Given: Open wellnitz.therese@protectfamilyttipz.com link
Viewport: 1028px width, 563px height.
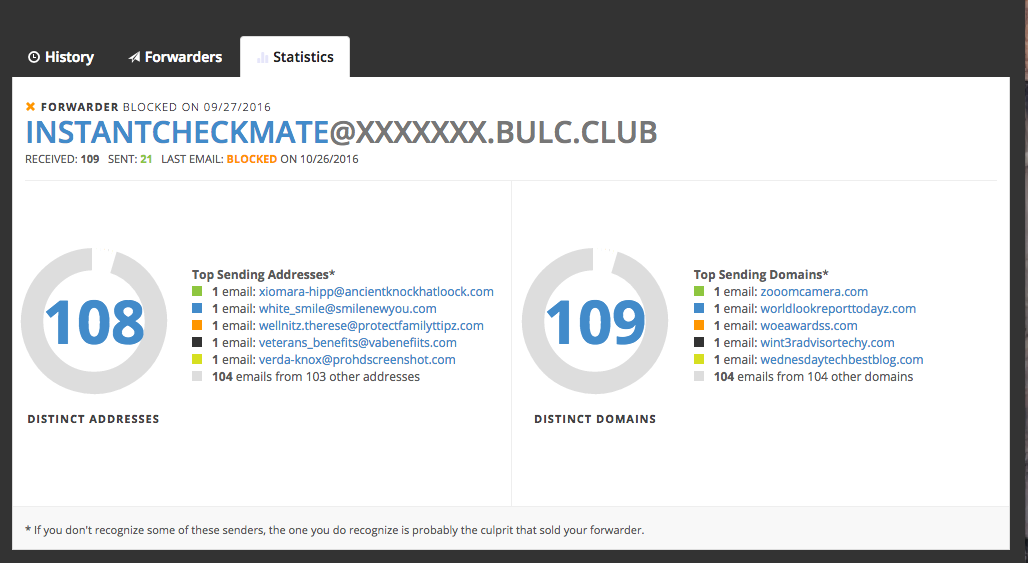Looking at the screenshot, I should tap(371, 326).
